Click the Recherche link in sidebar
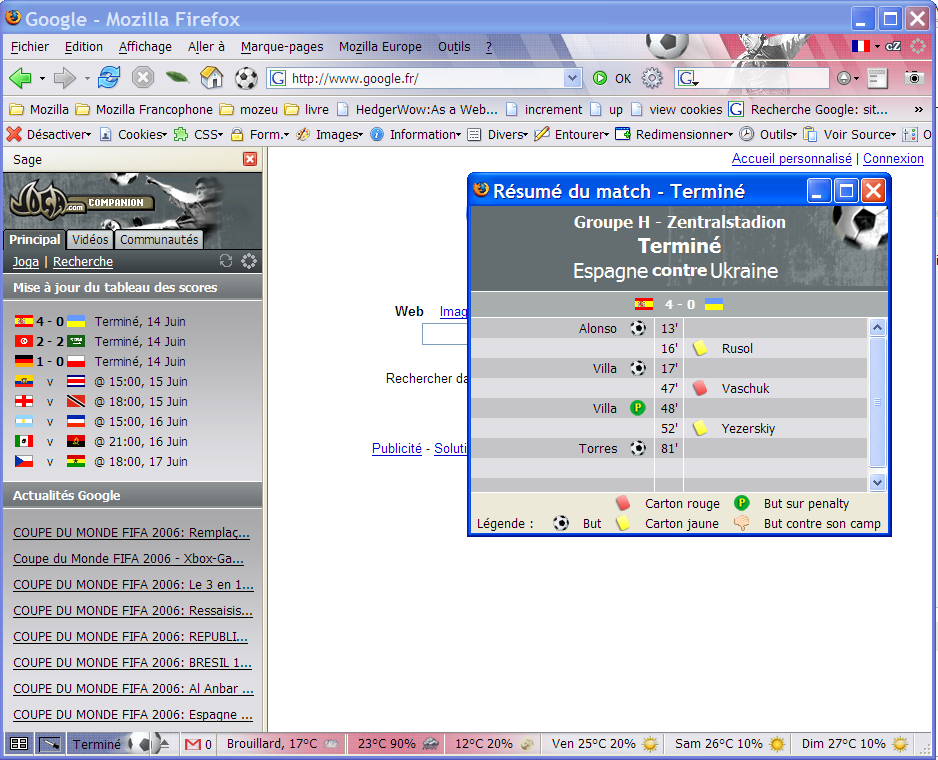The image size is (938, 760). (83, 262)
